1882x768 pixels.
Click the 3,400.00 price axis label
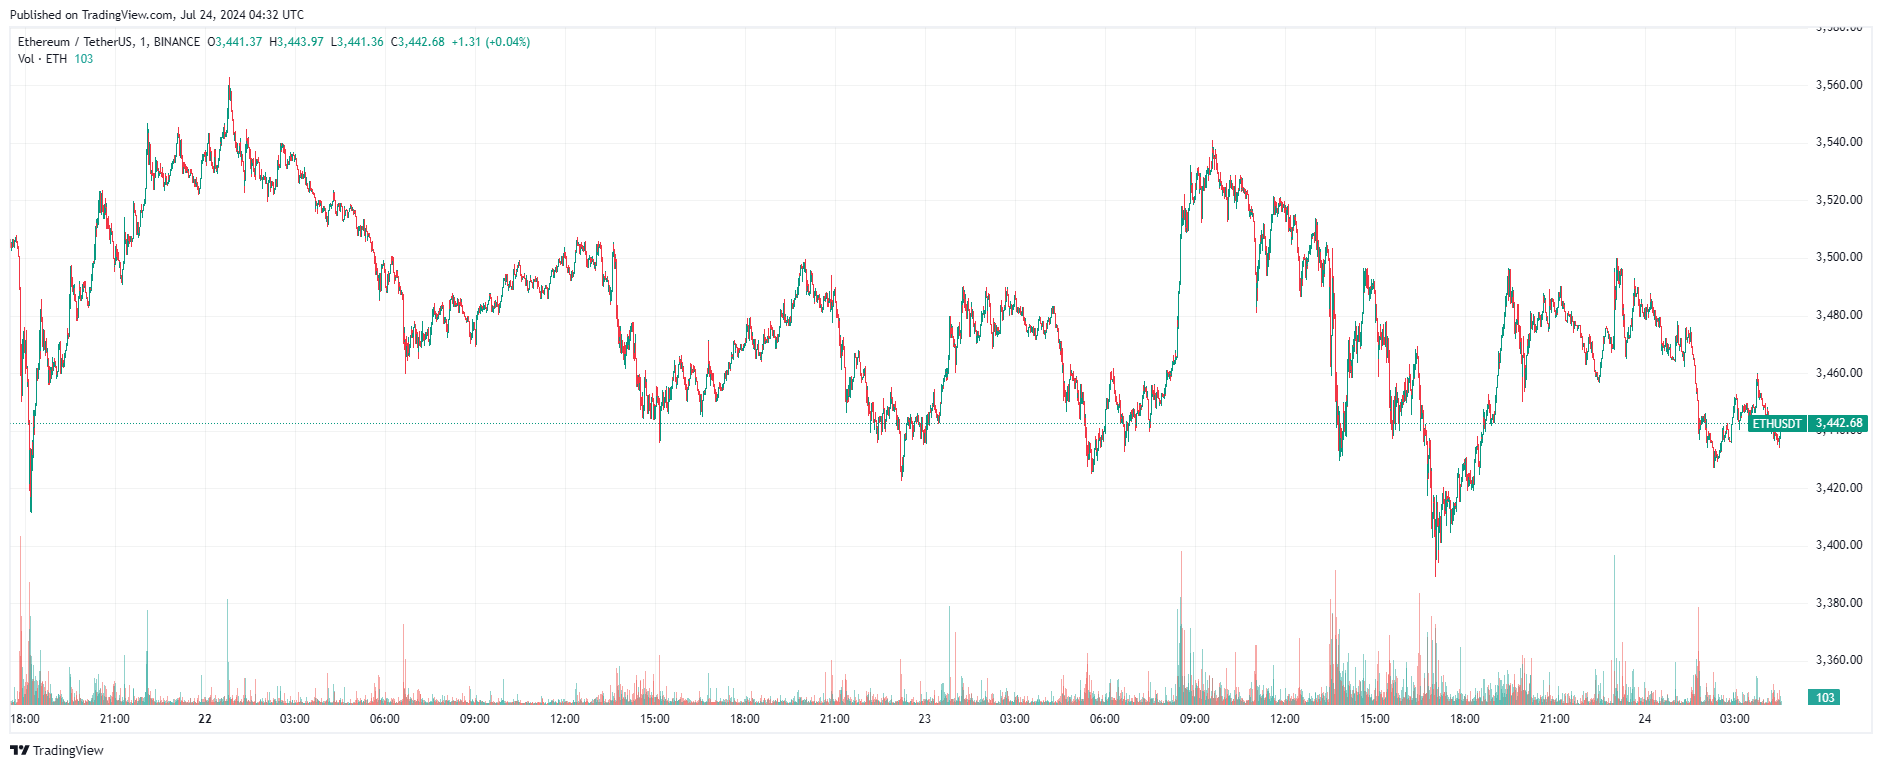point(1839,545)
